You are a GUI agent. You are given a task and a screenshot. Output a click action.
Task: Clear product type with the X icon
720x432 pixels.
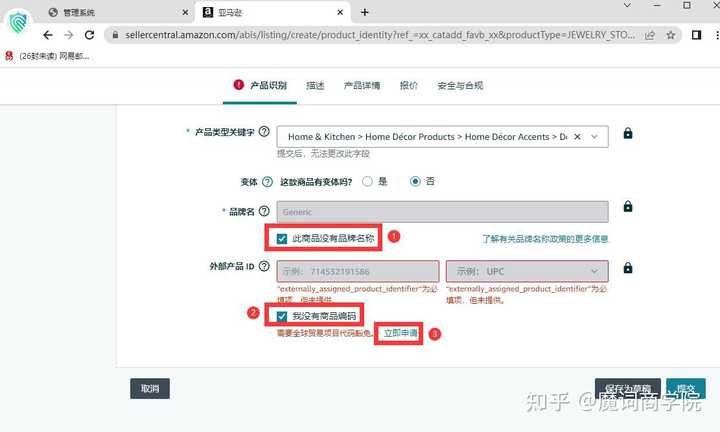pyautogui.click(x=578, y=137)
